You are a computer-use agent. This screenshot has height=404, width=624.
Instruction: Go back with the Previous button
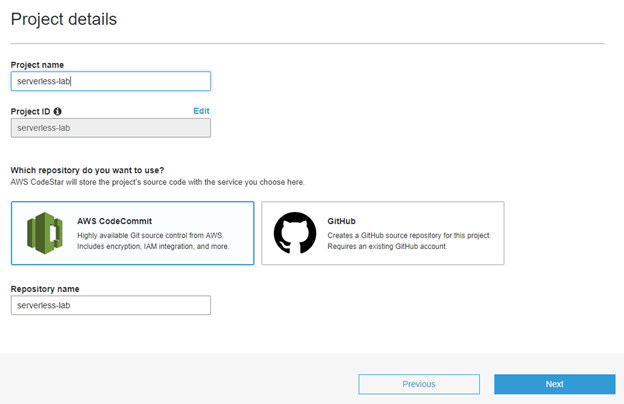click(419, 384)
